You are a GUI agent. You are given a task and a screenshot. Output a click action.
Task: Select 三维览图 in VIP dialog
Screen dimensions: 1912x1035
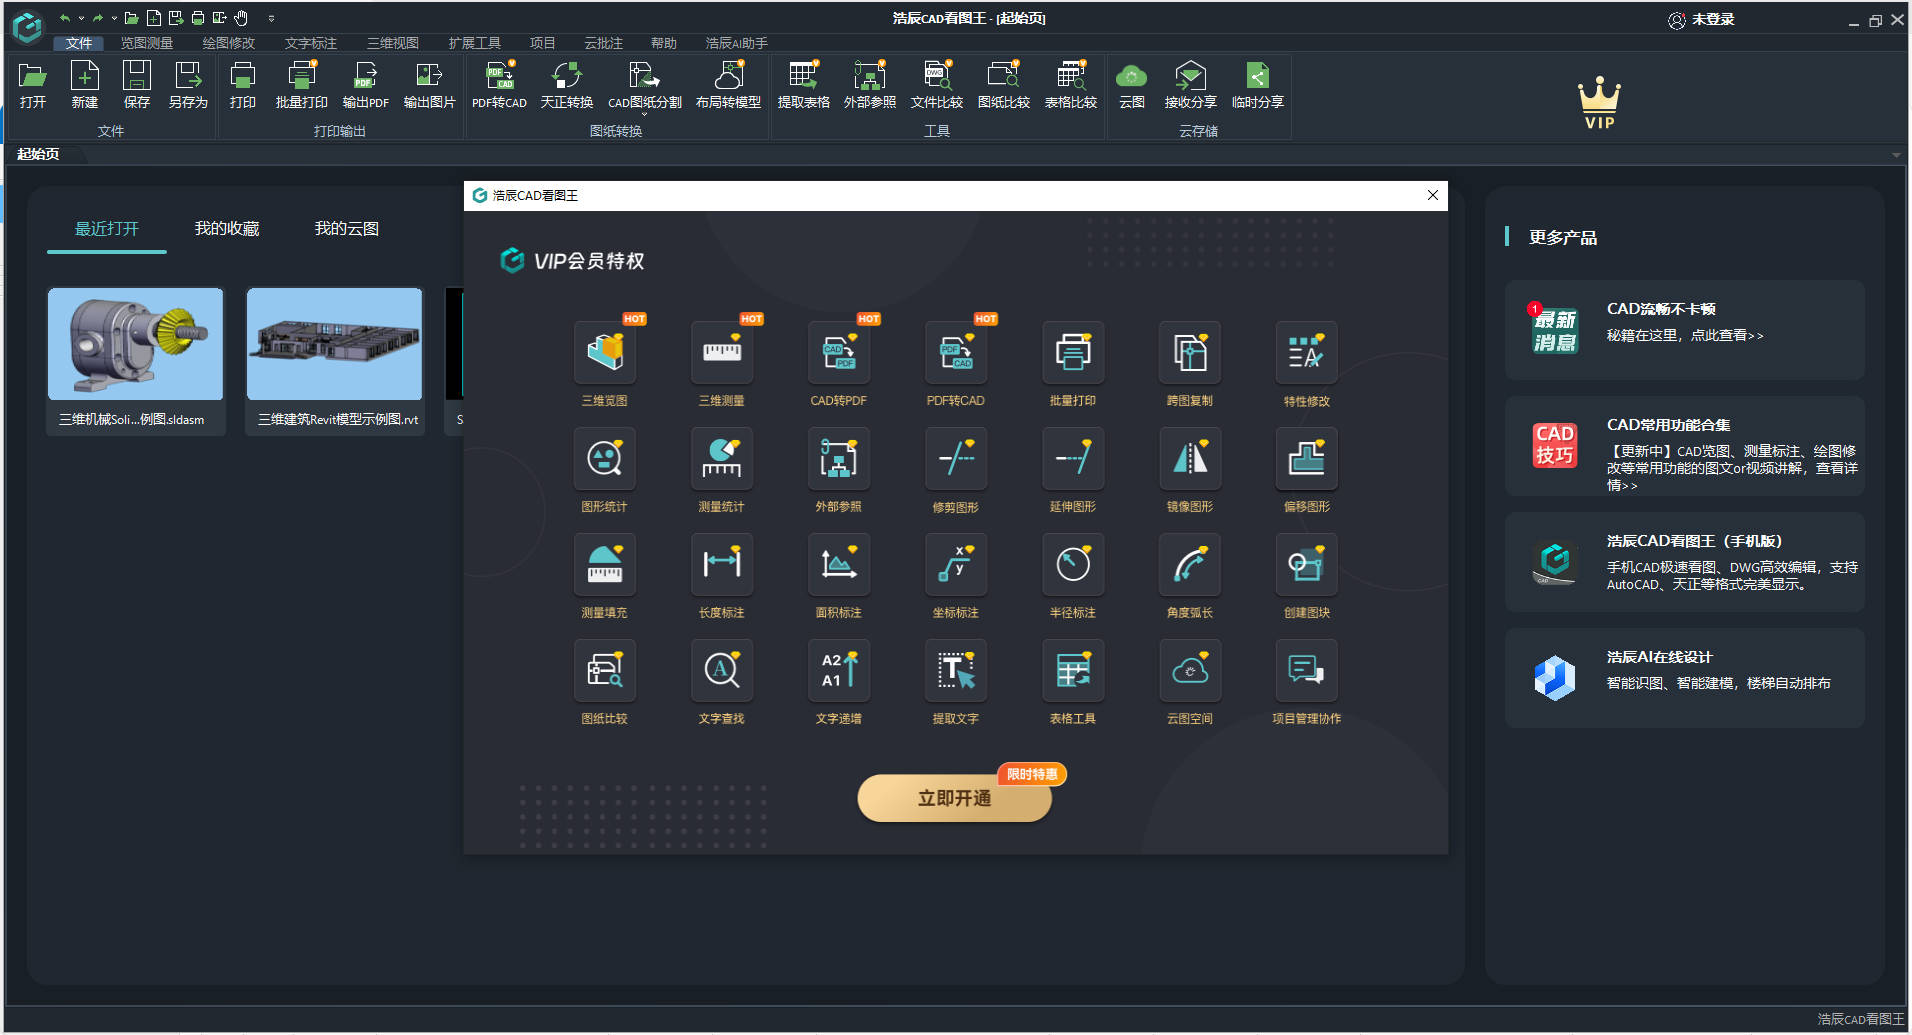[605, 352]
